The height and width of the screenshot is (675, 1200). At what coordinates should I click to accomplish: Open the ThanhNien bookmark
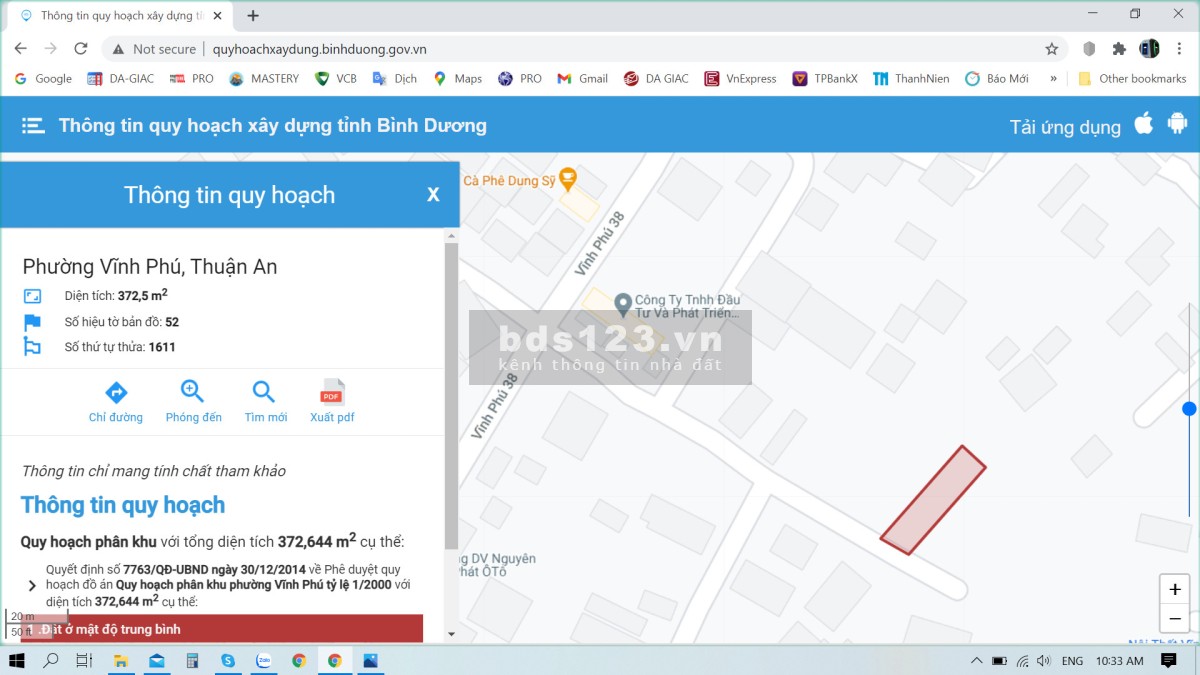pyautogui.click(x=911, y=78)
